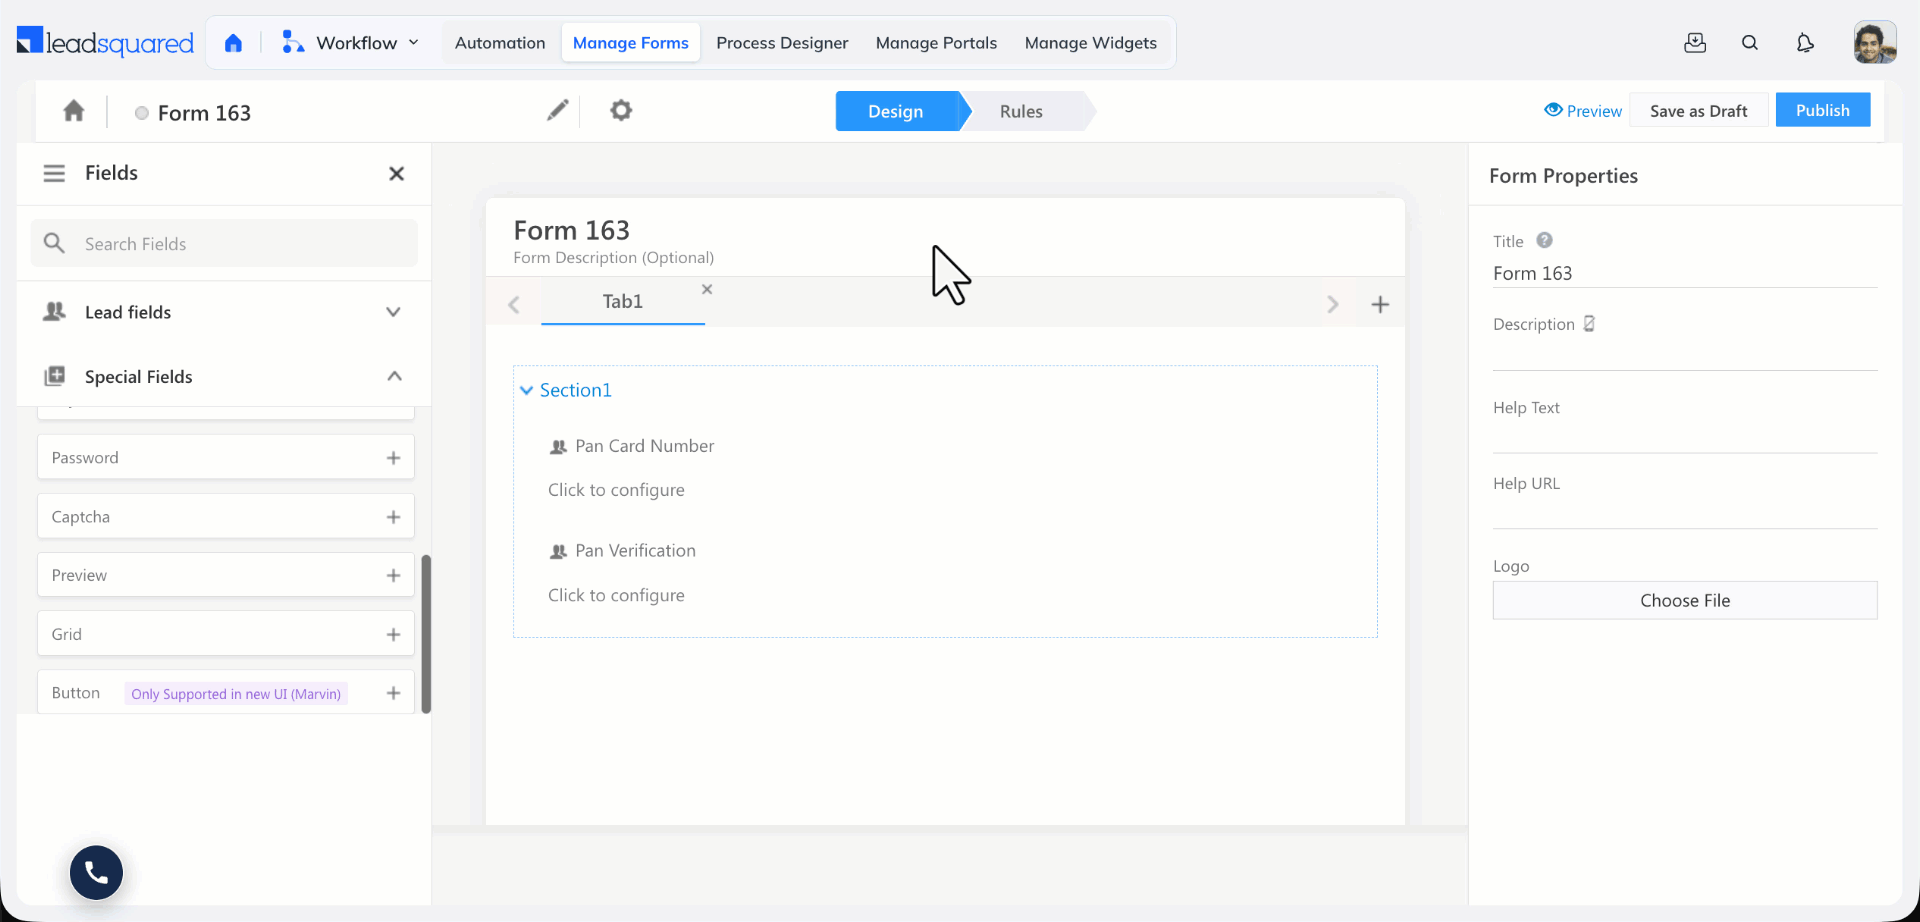Select the Pan Card Number field
The width and height of the screenshot is (1920, 922).
tap(632, 446)
